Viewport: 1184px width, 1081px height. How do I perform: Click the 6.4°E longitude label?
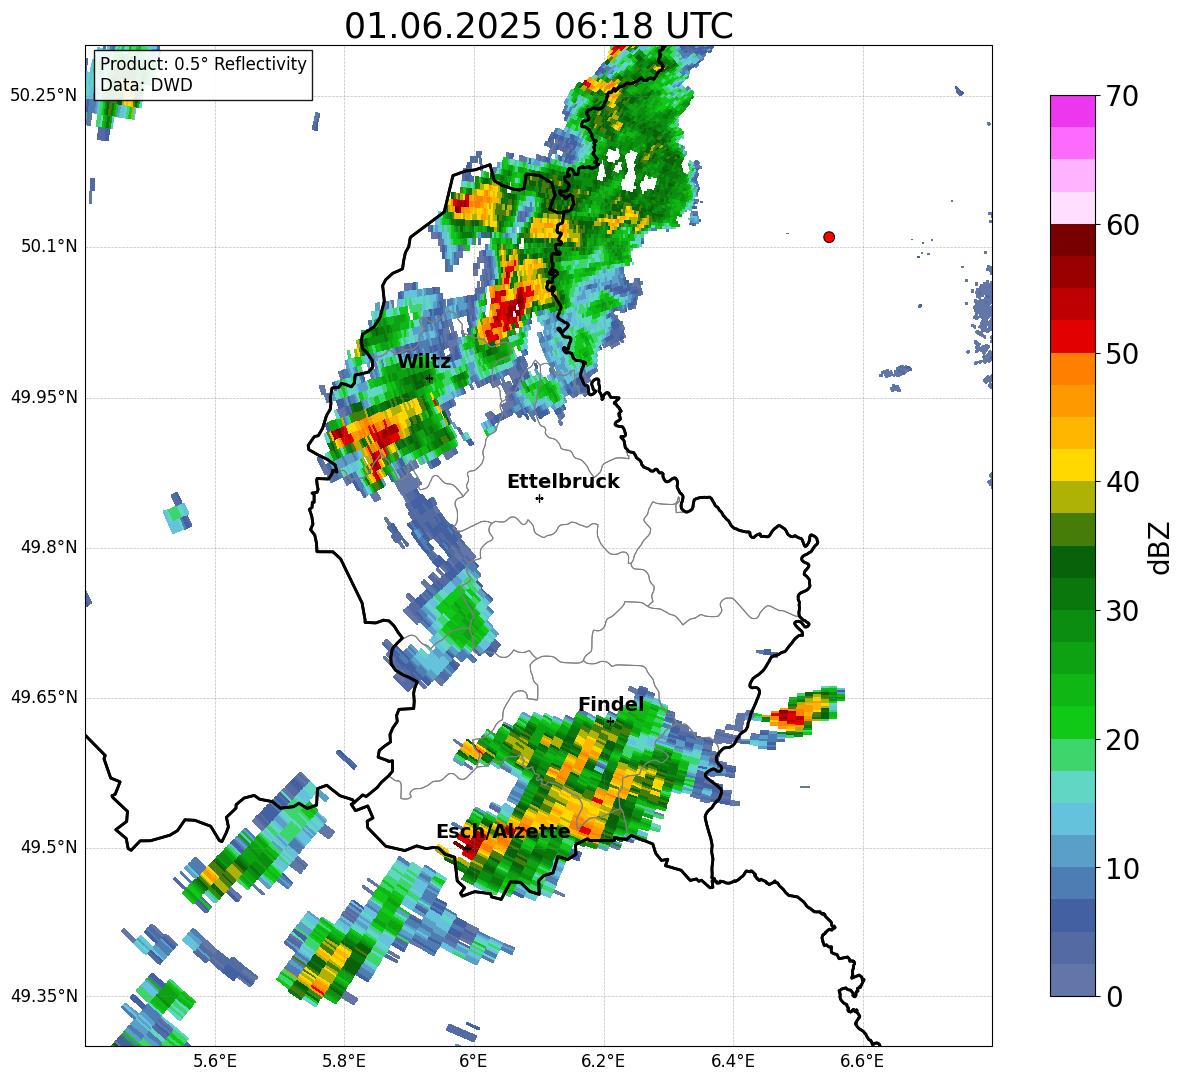point(732,1061)
